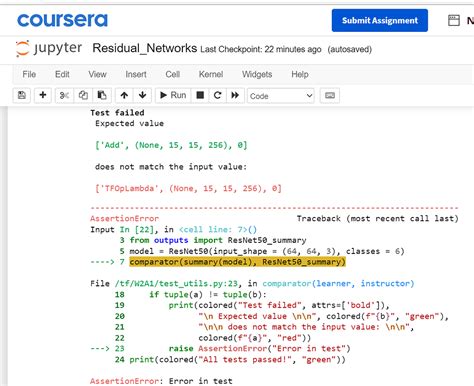Go to Coursera home via logo
The image size is (474, 386).
(x=62, y=20)
